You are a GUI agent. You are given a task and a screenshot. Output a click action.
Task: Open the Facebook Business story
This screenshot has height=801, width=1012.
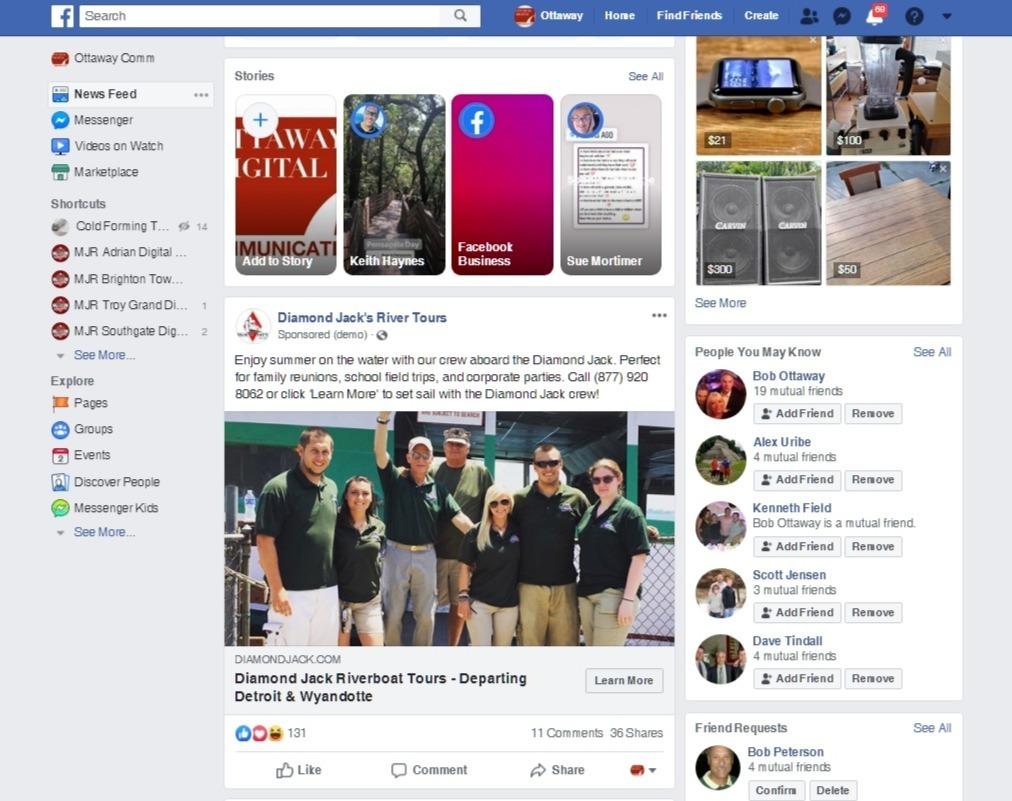coord(502,185)
